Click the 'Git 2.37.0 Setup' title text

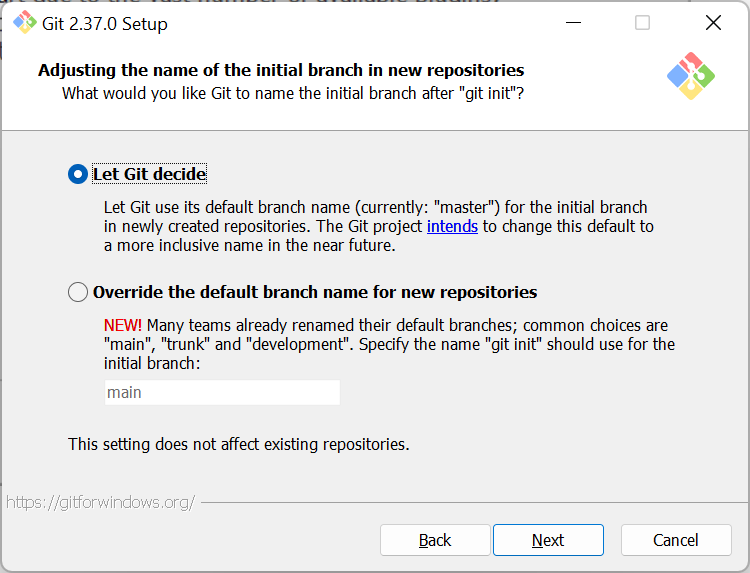click(105, 23)
